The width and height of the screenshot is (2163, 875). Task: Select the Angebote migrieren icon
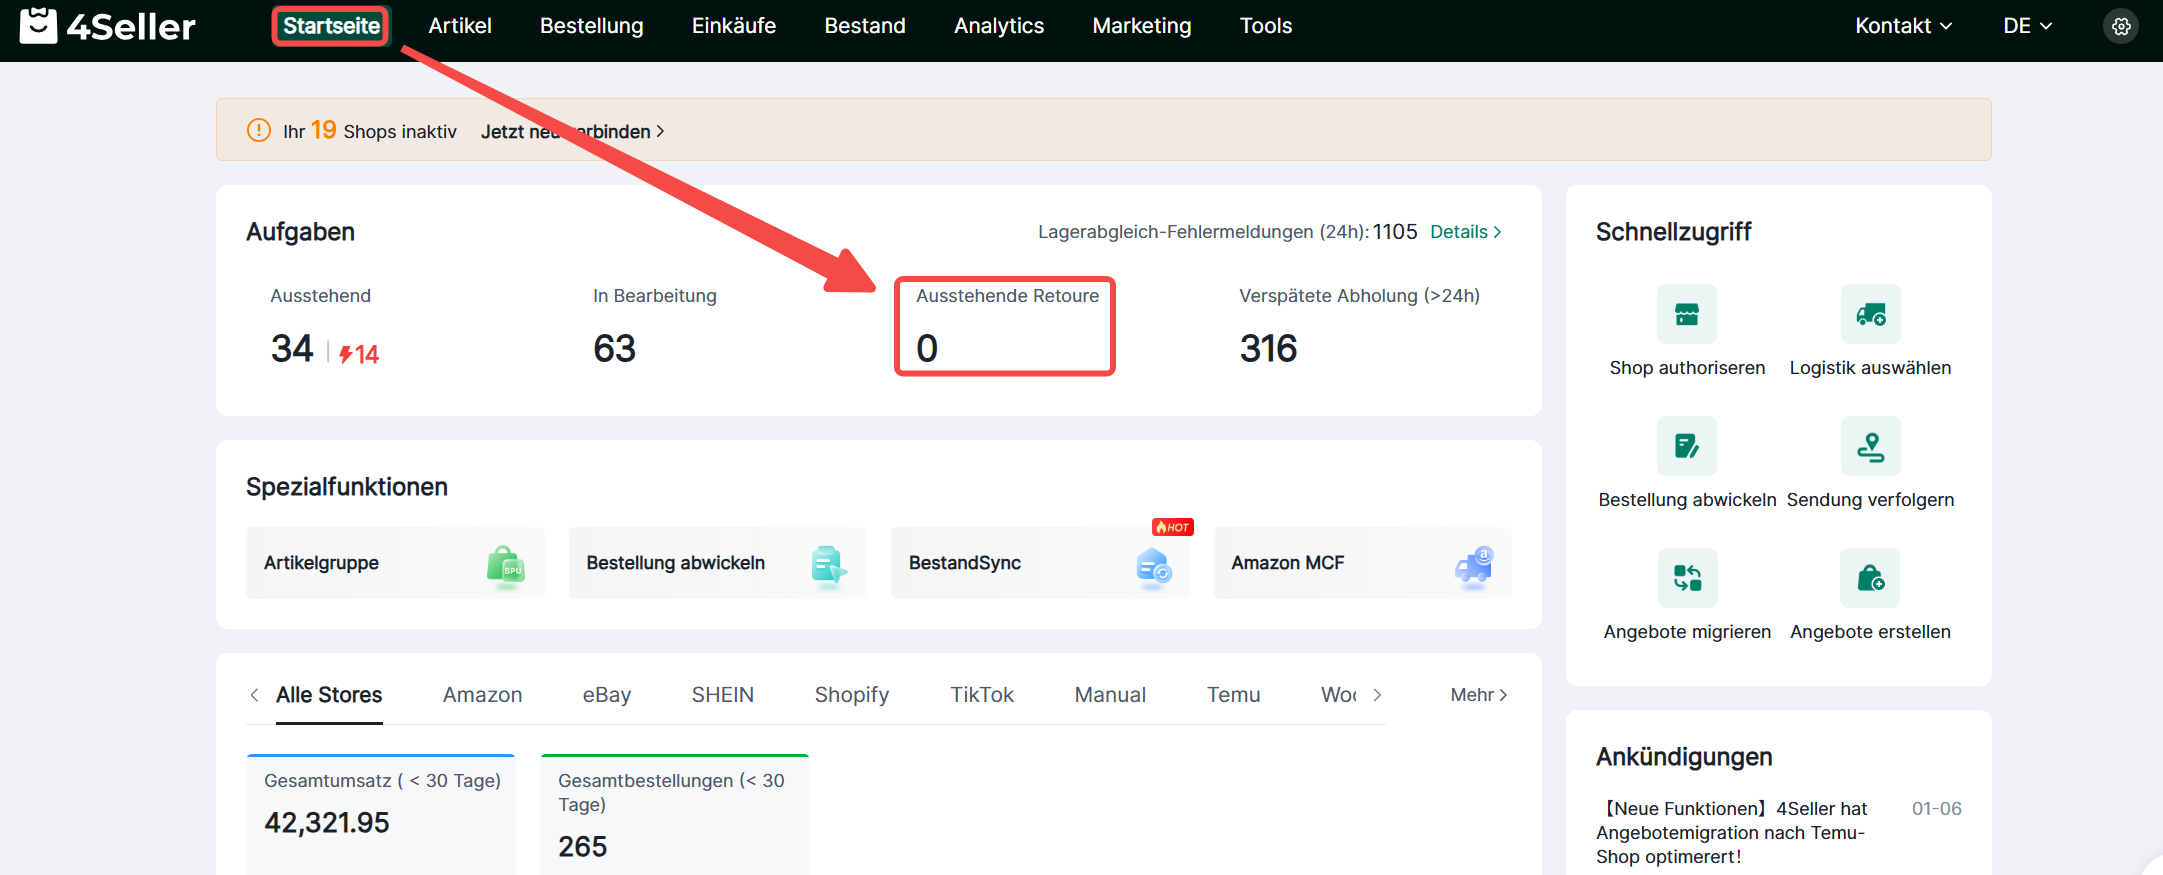click(x=1686, y=579)
